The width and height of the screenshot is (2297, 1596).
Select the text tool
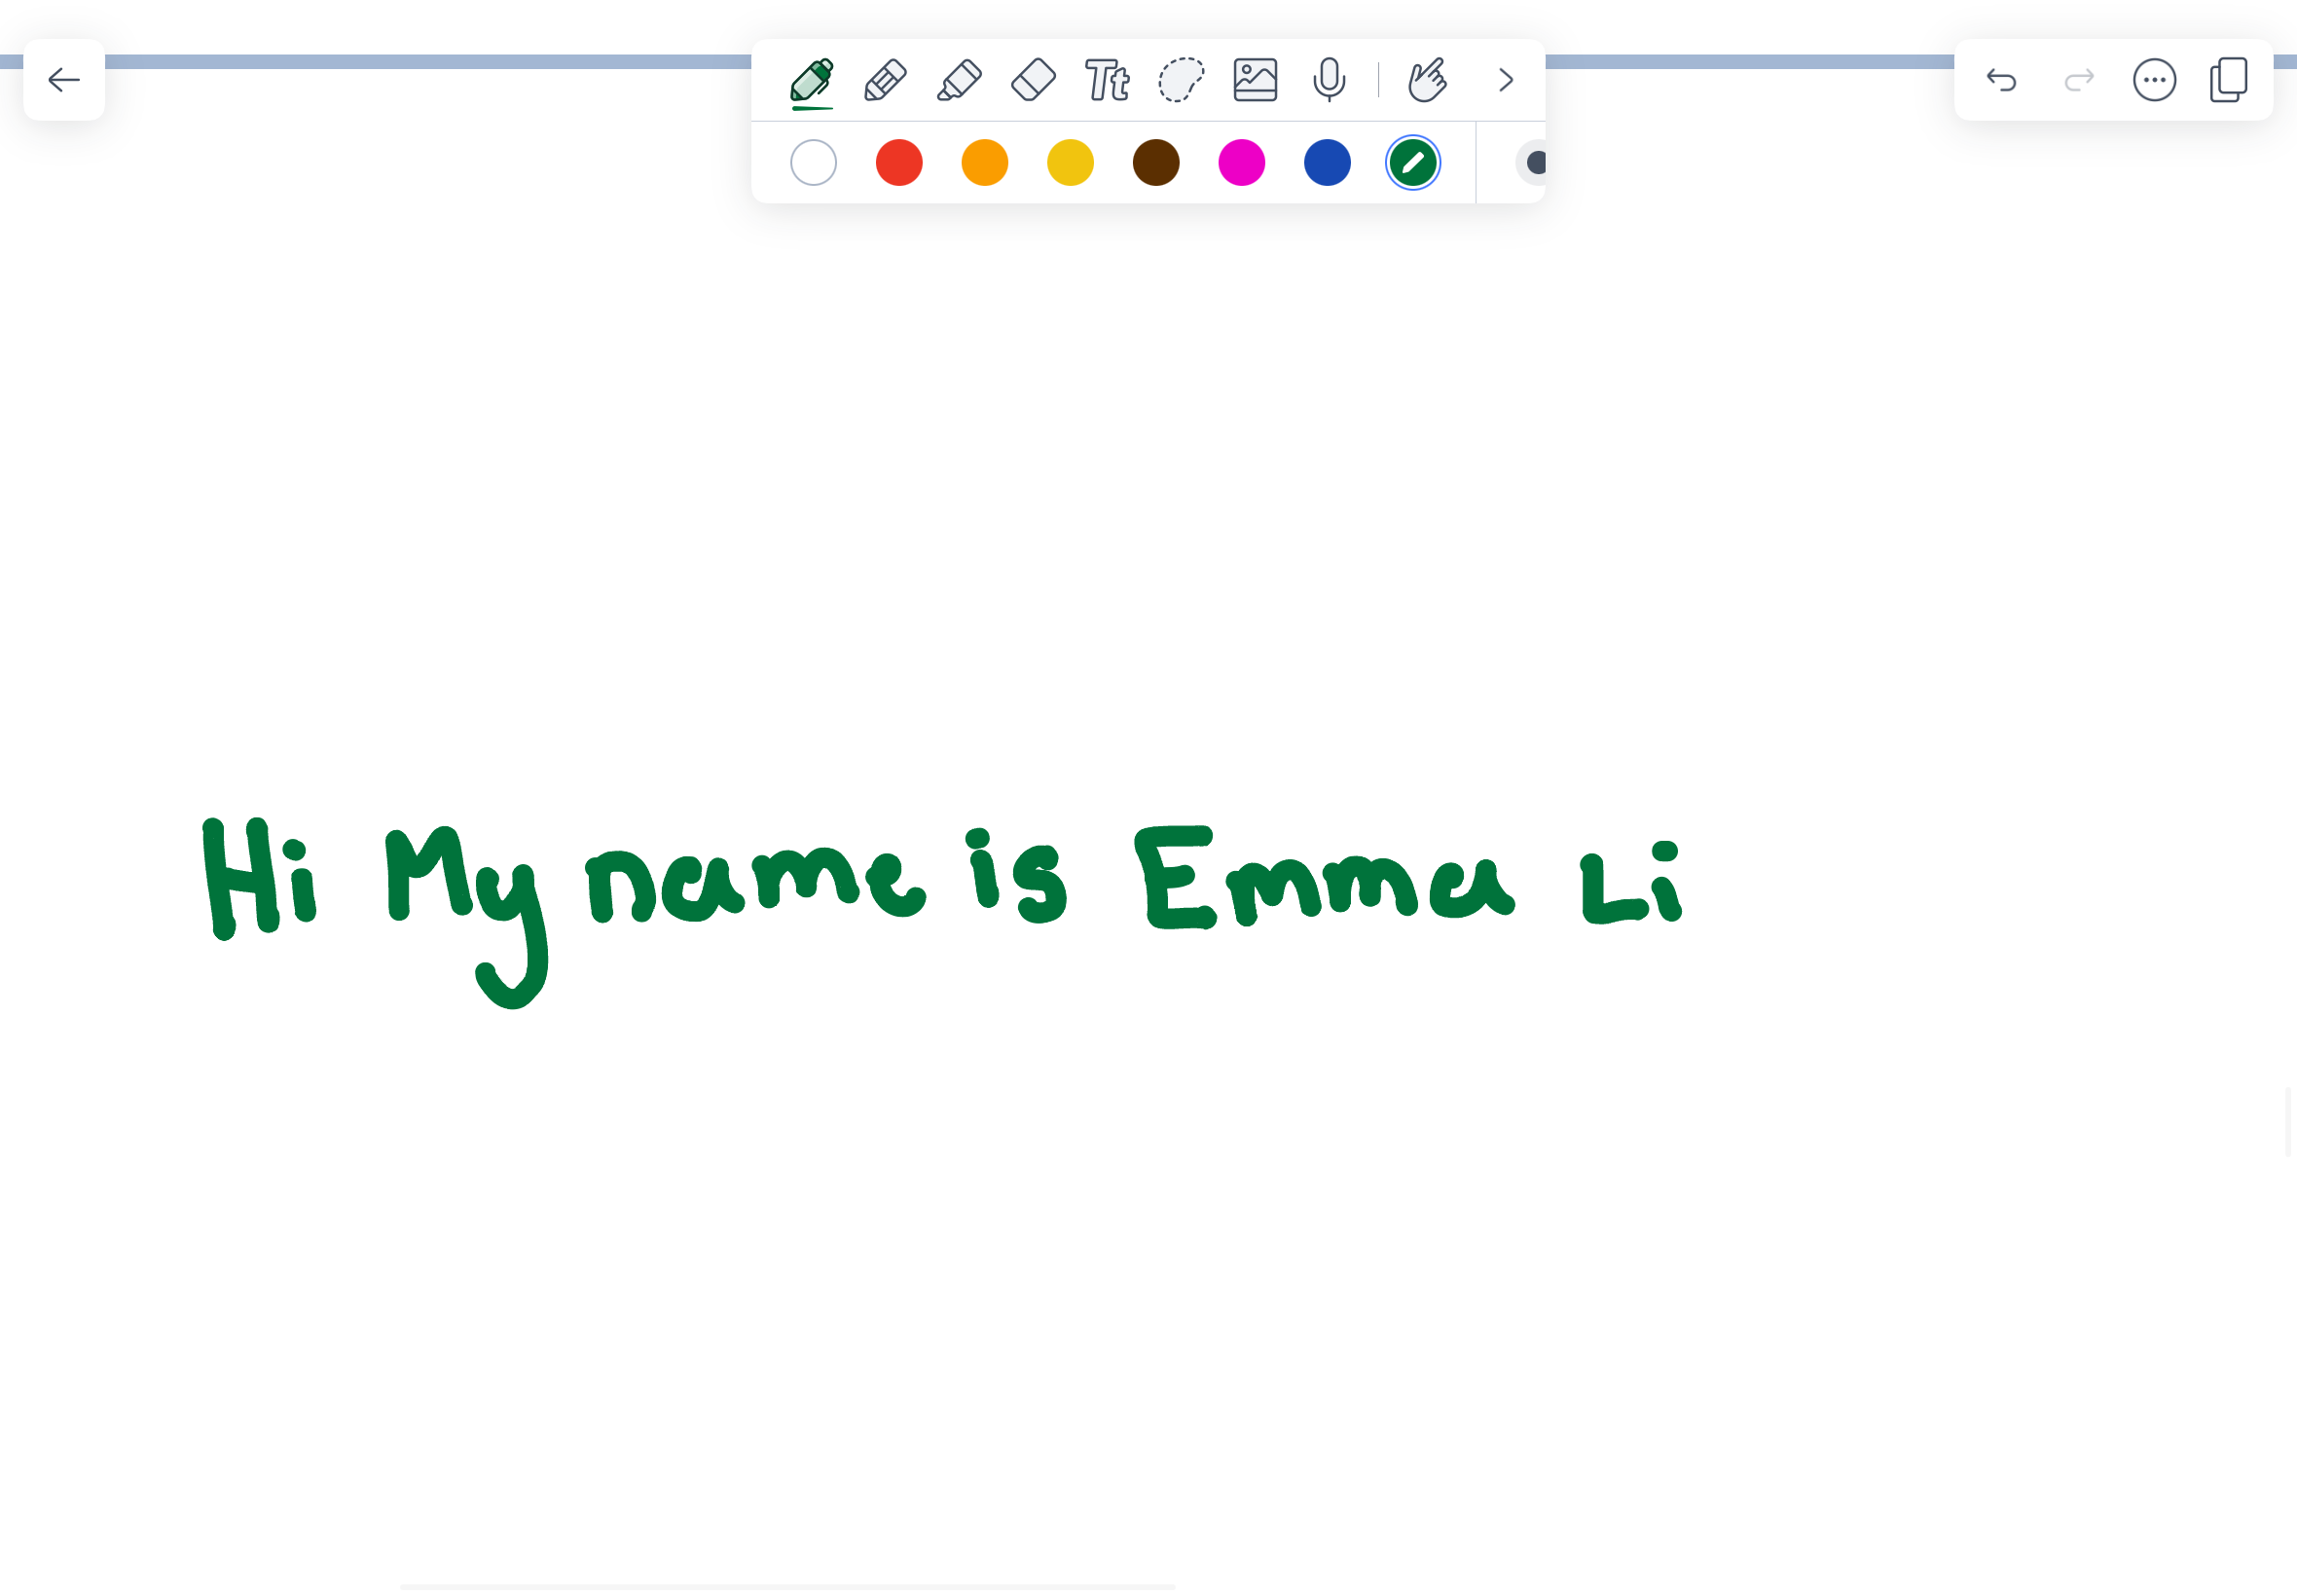tap(1107, 80)
